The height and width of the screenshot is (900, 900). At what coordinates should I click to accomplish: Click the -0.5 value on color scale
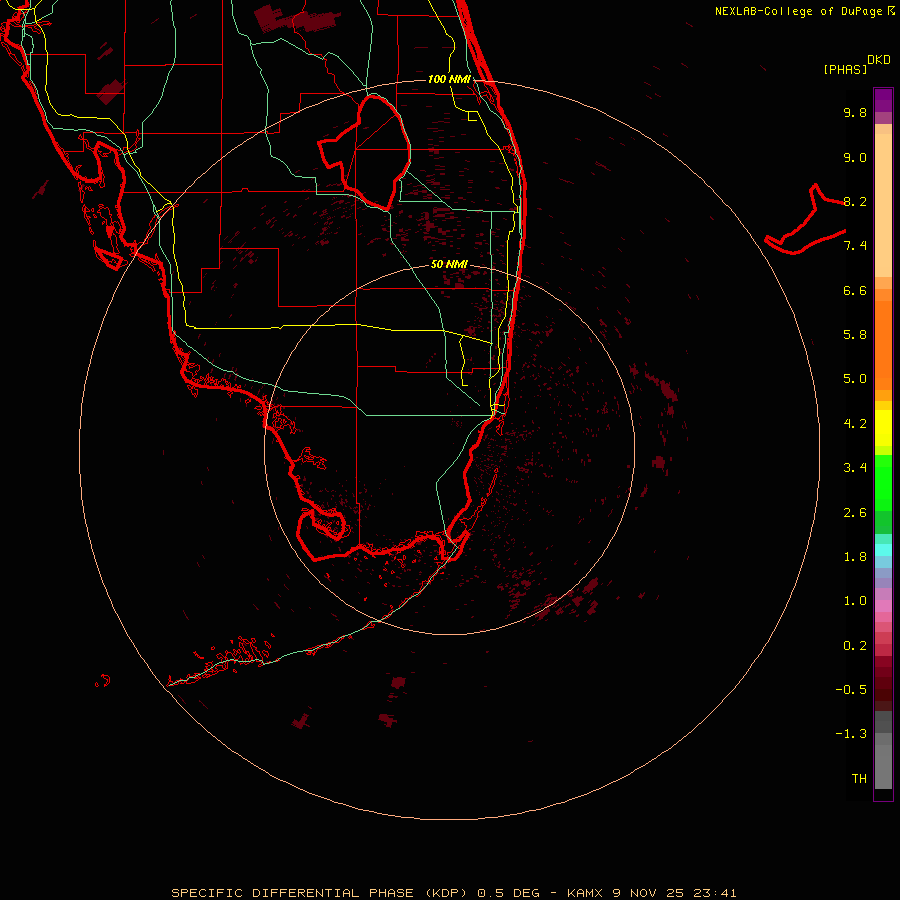[851, 690]
